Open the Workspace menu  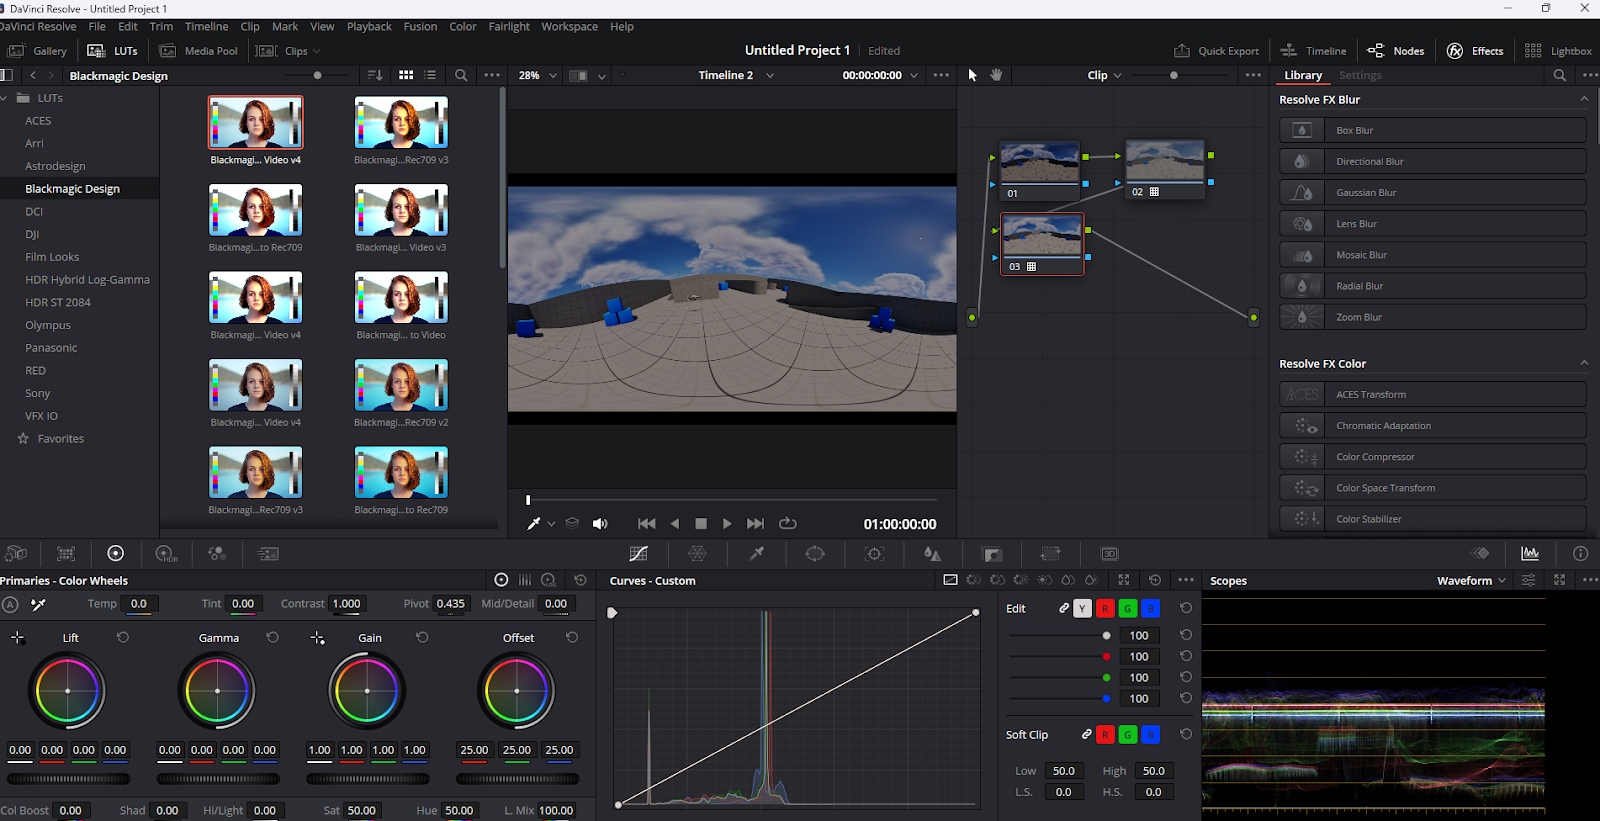click(x=570, y=26)
